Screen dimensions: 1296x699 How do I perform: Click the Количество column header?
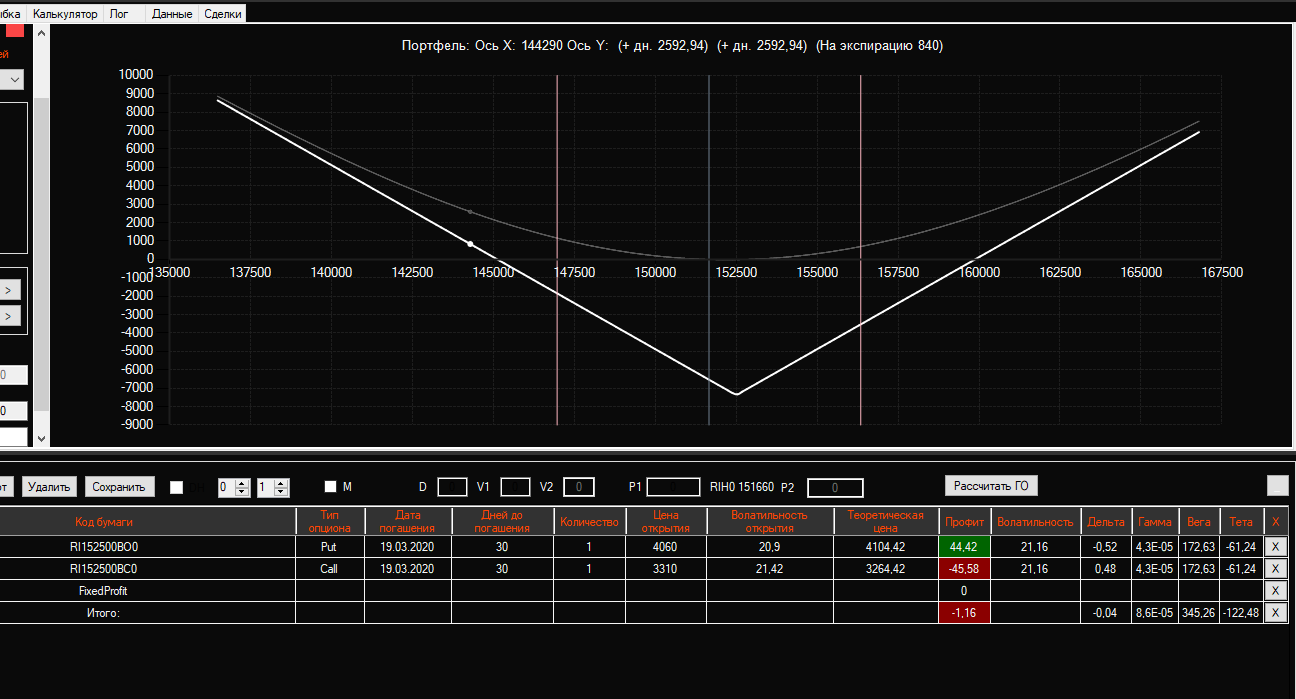589,521
